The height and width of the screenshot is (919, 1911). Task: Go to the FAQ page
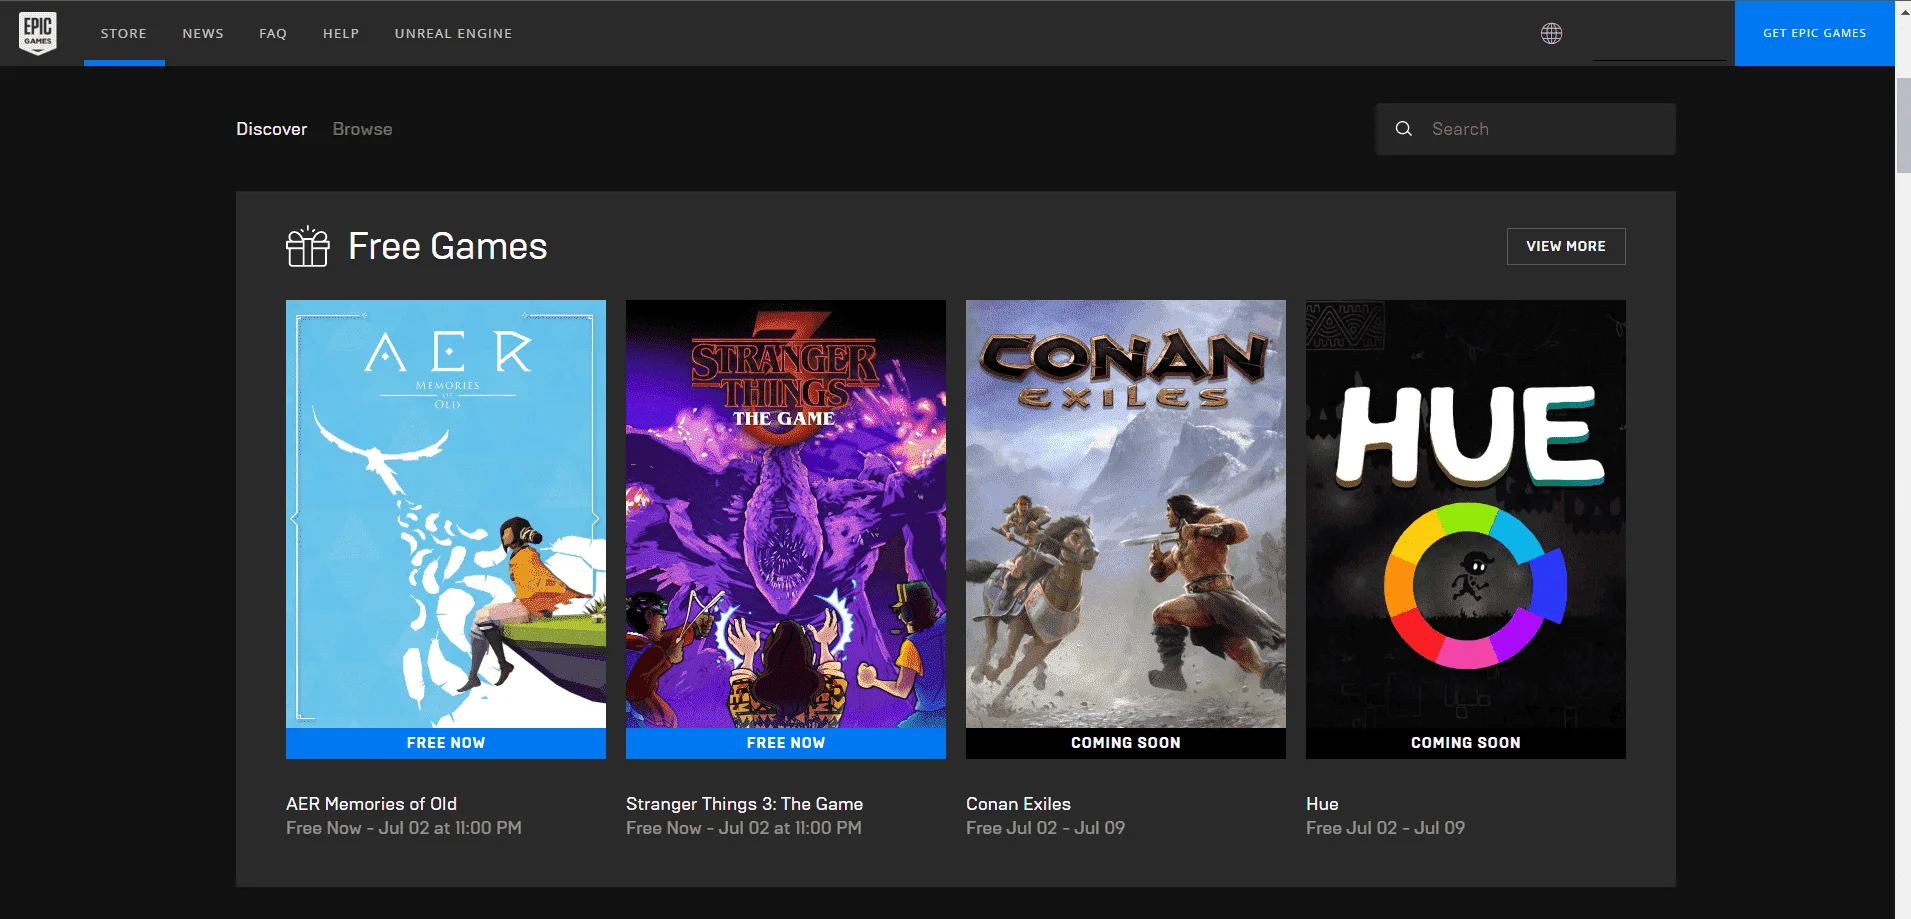pos(273,33)
